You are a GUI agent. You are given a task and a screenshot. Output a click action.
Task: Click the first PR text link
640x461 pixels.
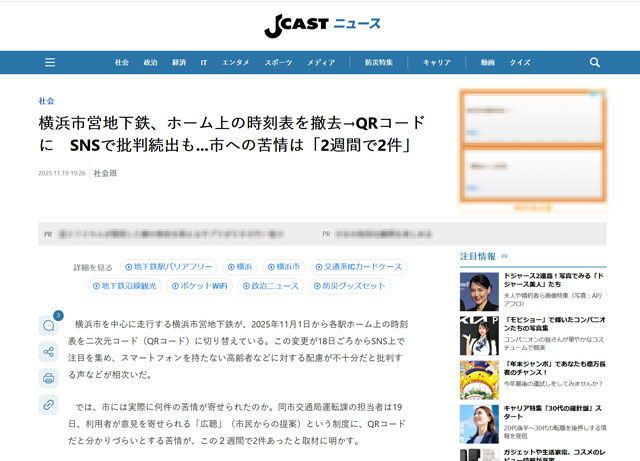tap(171, 234)
